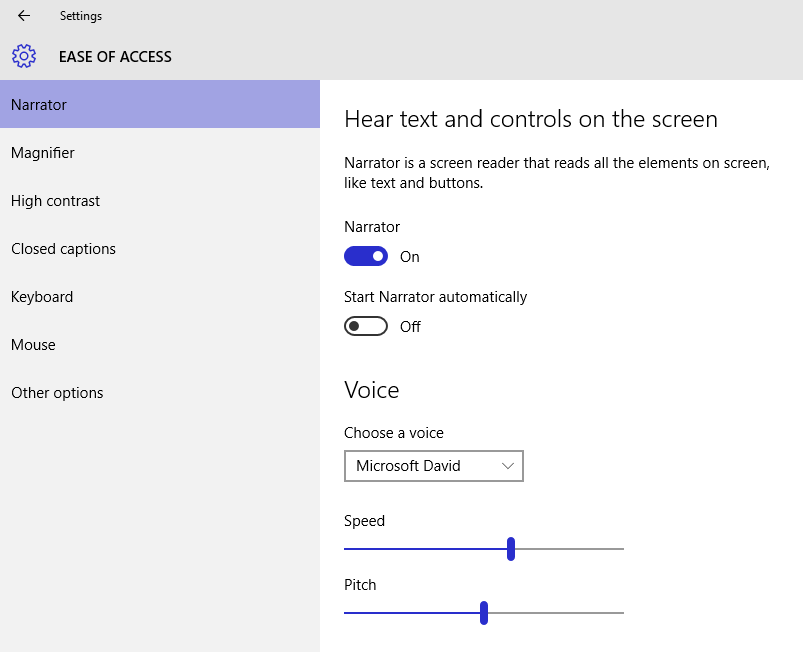Viewport: 803px width, 652px height.
Task: Turn off the Narrator toggle
Action: pos(365,257)
